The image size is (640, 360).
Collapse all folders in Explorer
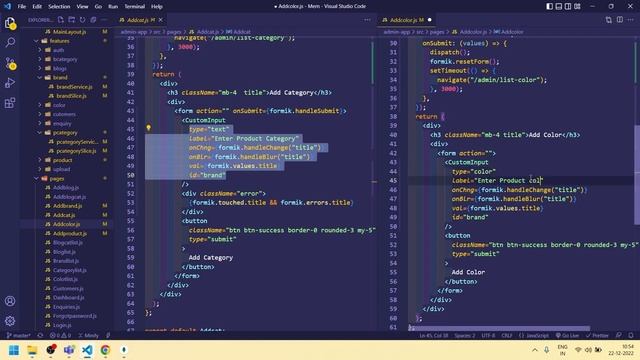93,20
